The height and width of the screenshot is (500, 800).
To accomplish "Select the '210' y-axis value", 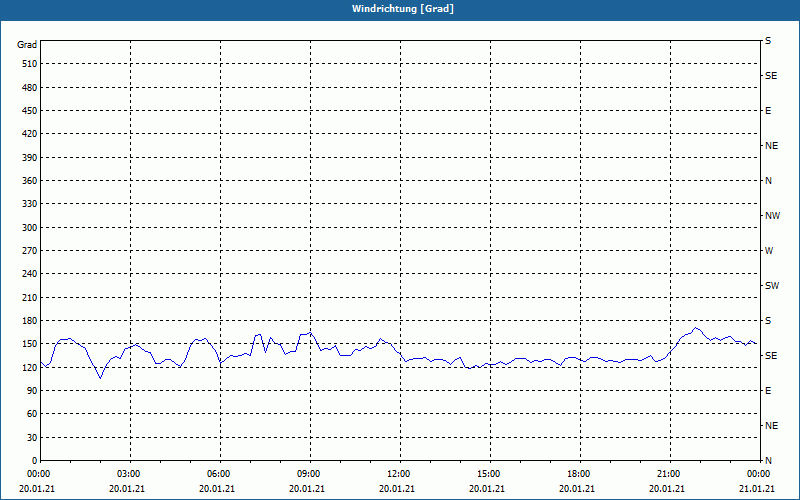I will pos(30,297).
